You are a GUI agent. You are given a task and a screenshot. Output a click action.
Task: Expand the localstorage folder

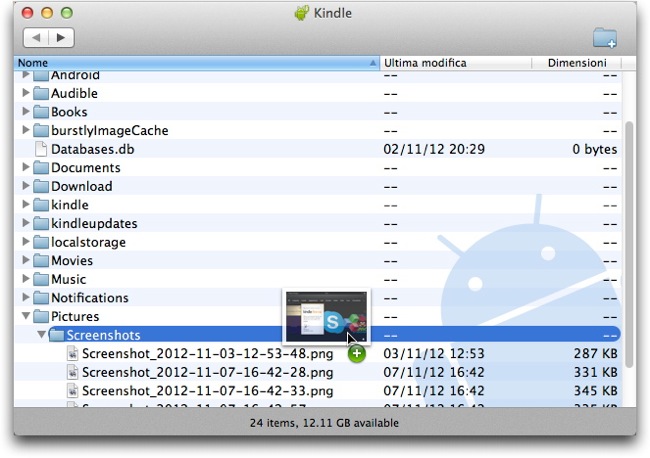point(26,242)
